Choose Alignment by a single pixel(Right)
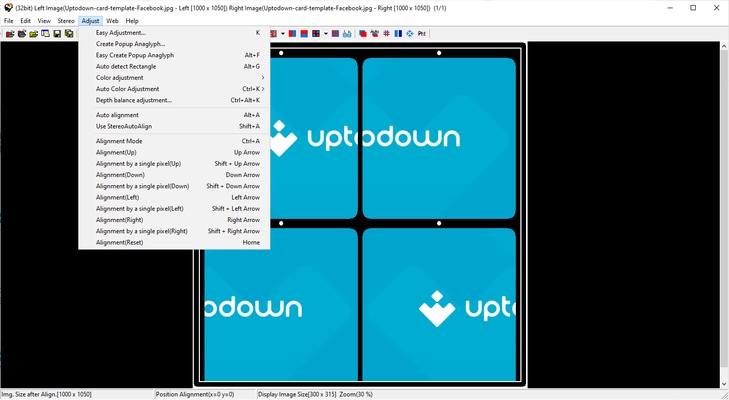The image size is (729, 400). point(174,231)
